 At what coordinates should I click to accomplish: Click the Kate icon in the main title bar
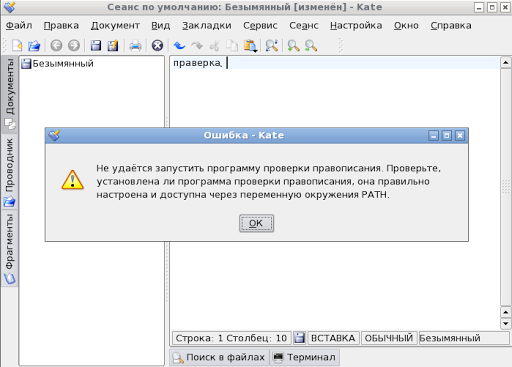click(x=9, y=7)
